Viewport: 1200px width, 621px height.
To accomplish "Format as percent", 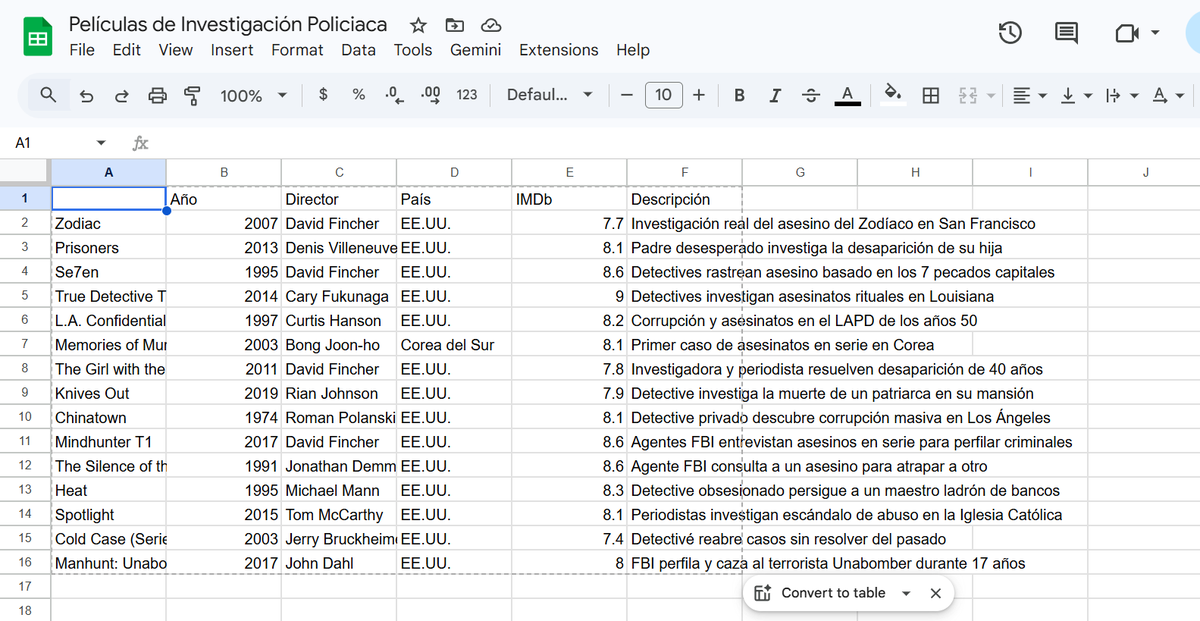I will pyautogui.click(x=359, y=95).
